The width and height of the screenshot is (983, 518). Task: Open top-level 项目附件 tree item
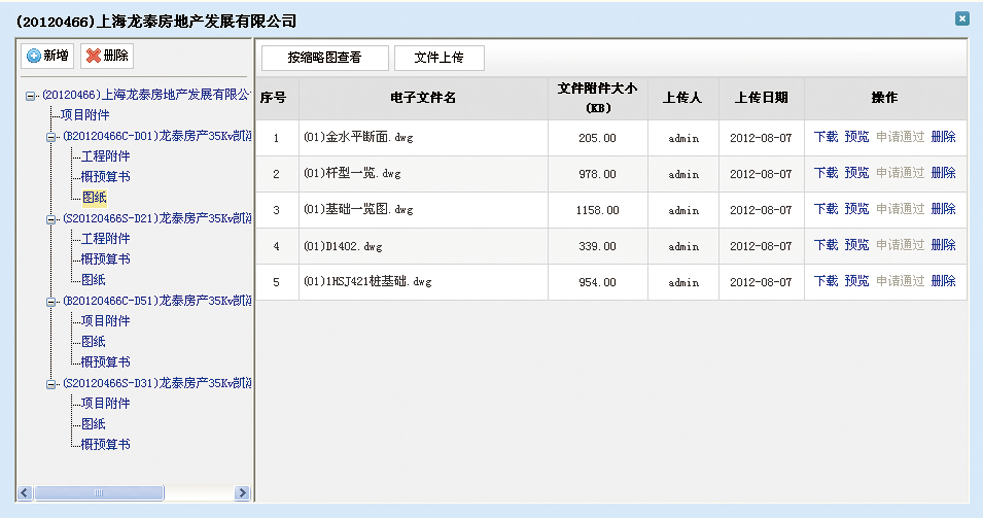pos(85,116)
